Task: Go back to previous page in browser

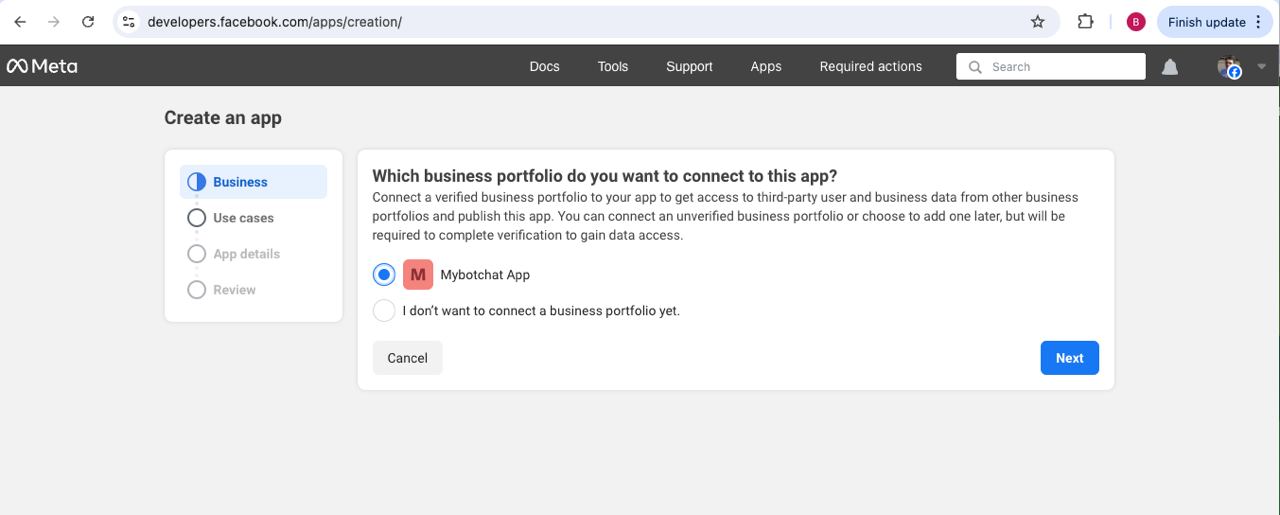Action: click(x=20, y=22)
